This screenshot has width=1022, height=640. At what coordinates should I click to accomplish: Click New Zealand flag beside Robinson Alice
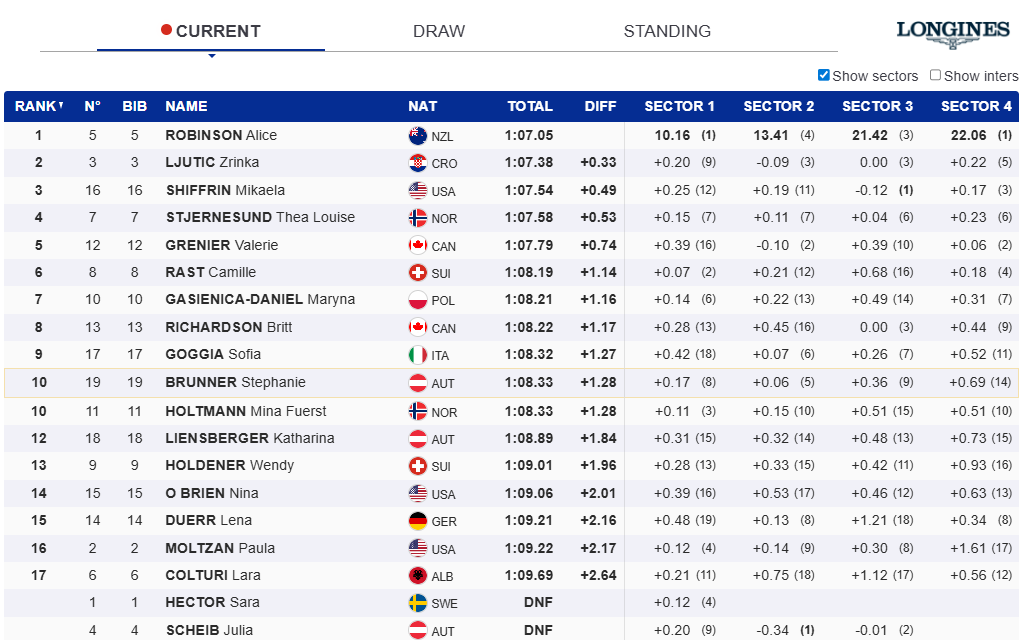418,136
